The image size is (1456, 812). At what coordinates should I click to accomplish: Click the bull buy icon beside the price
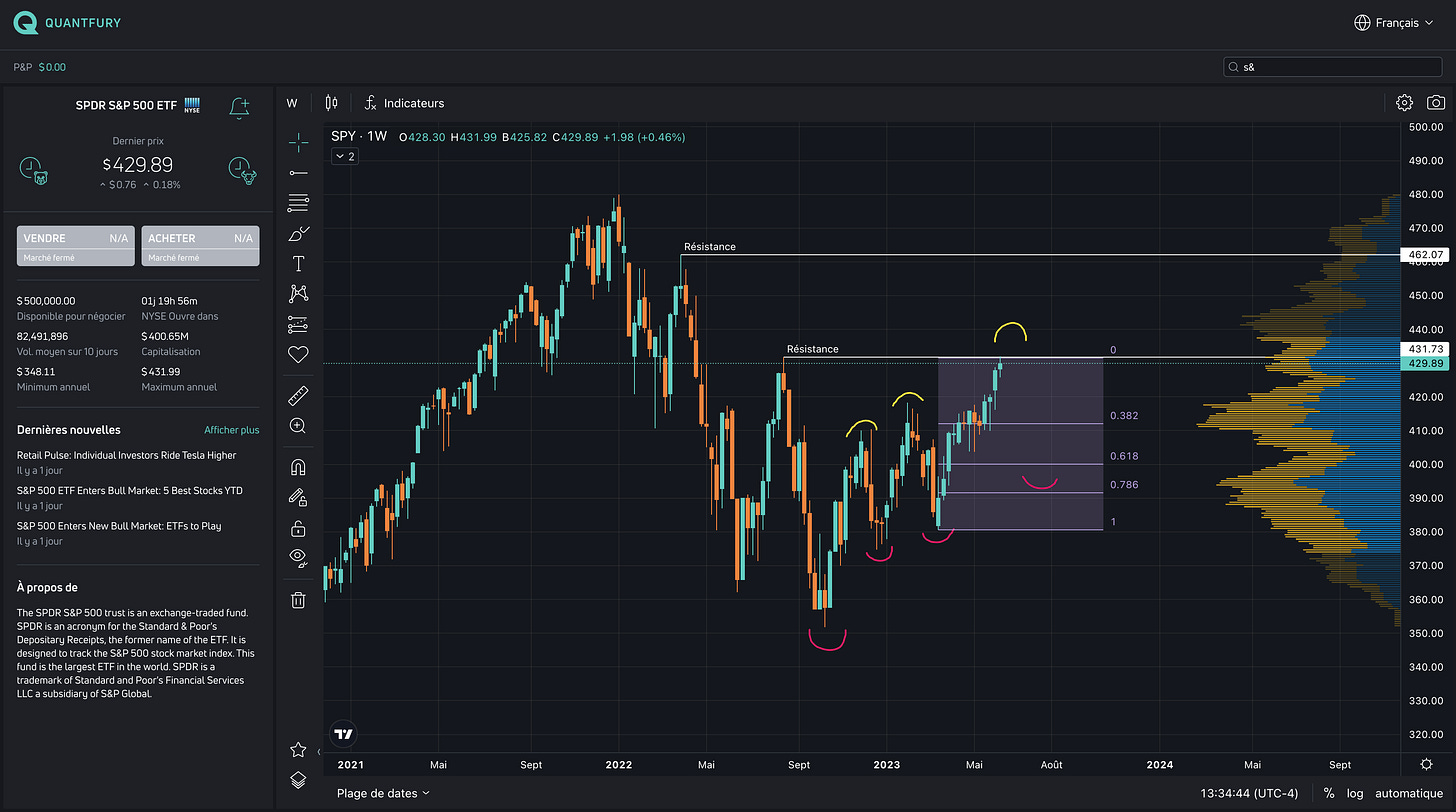241,170
